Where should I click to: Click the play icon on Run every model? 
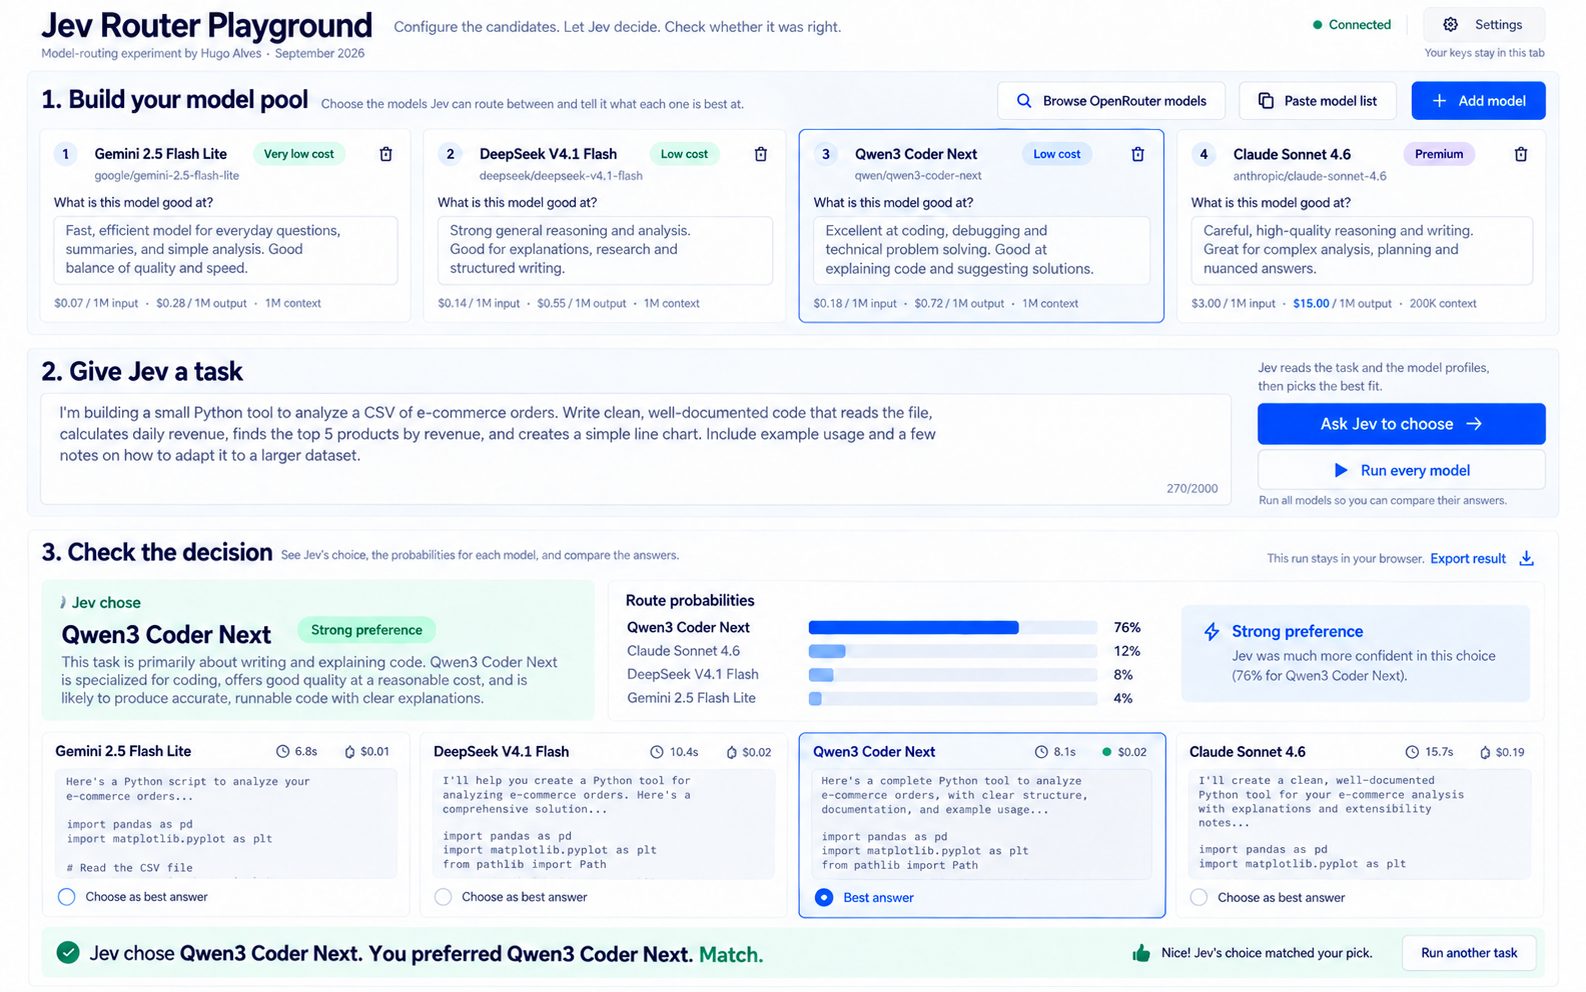coord(1342,470)
